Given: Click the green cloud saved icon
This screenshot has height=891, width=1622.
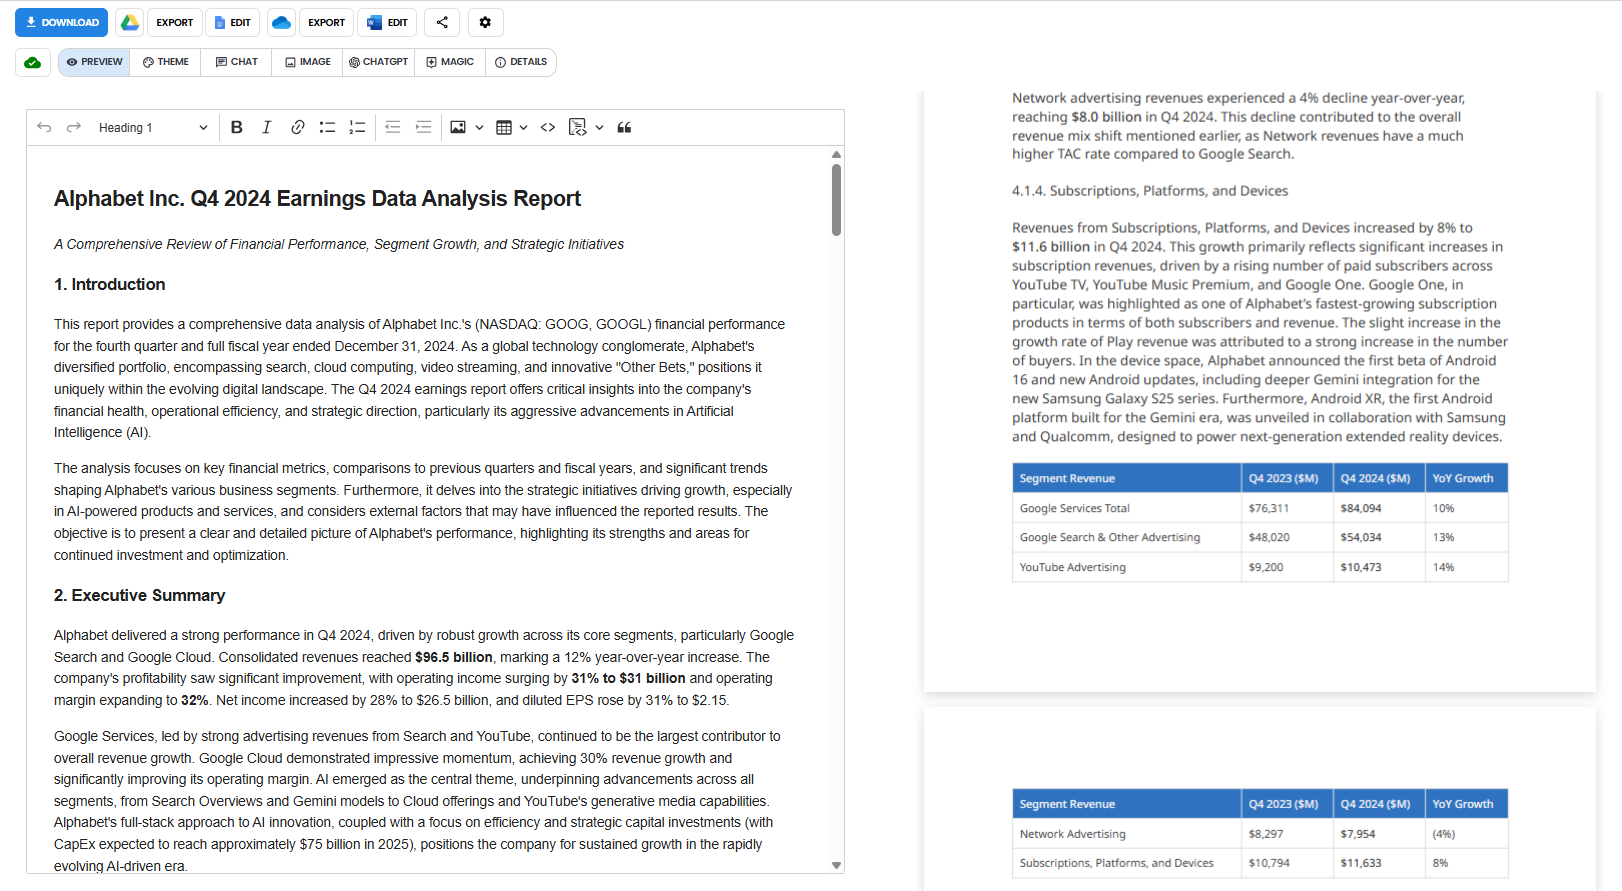Looking at the screenshot, I should click(33, 62).
